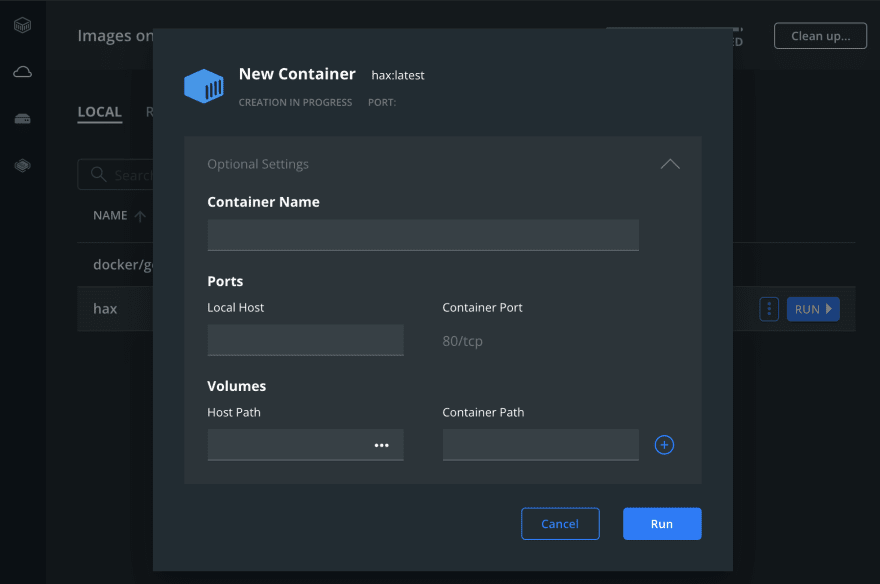Click the RUN button in hax row
Image resolution: width=880 pixels, height=584 pixels.
813,309
